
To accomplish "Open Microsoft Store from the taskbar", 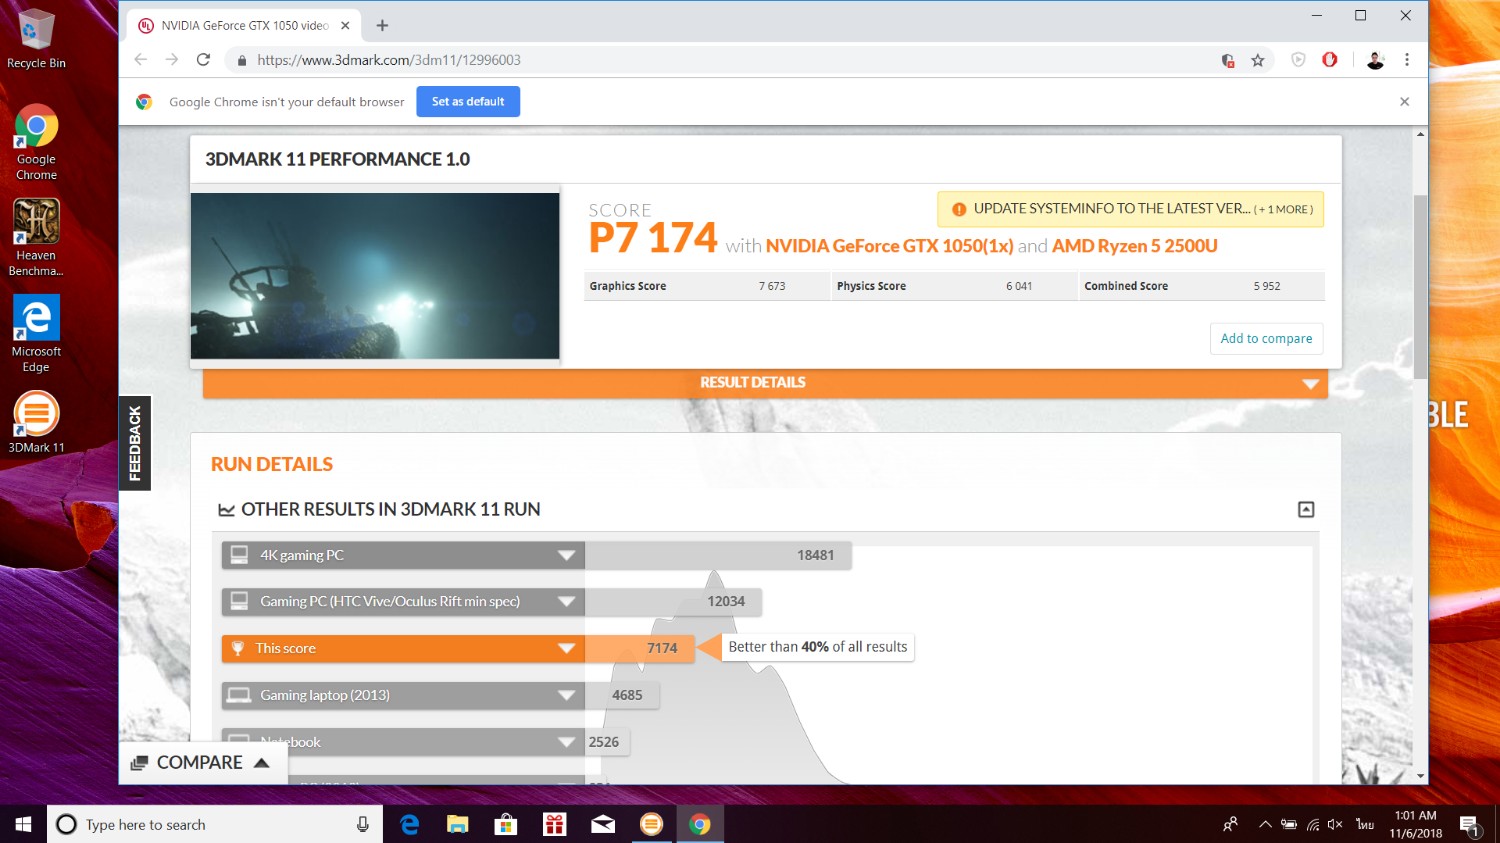I will [506, 824].
